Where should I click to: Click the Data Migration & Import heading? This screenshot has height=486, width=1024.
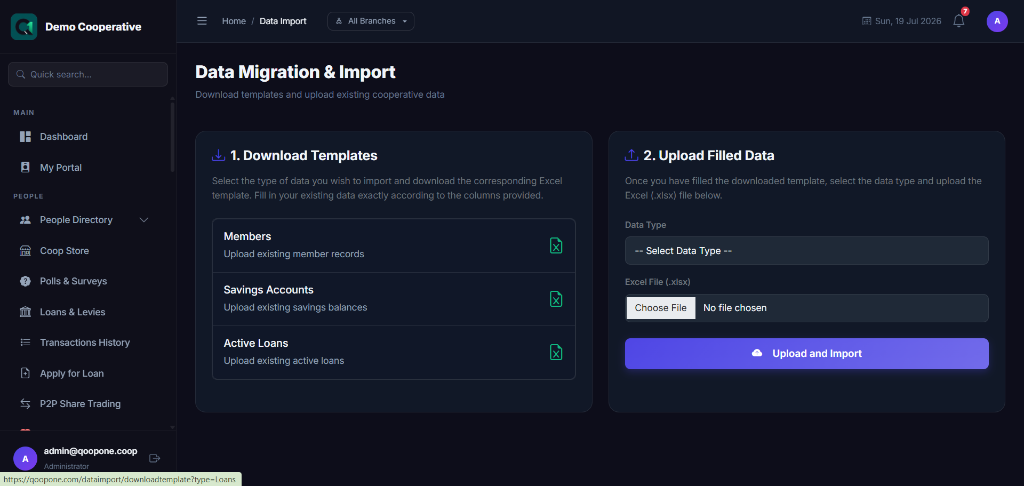coord(295,72)
